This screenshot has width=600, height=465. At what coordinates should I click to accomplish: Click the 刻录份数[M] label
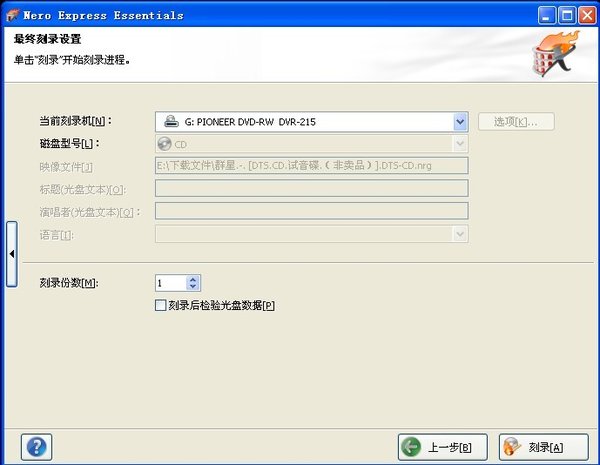(x=69, y=283)
